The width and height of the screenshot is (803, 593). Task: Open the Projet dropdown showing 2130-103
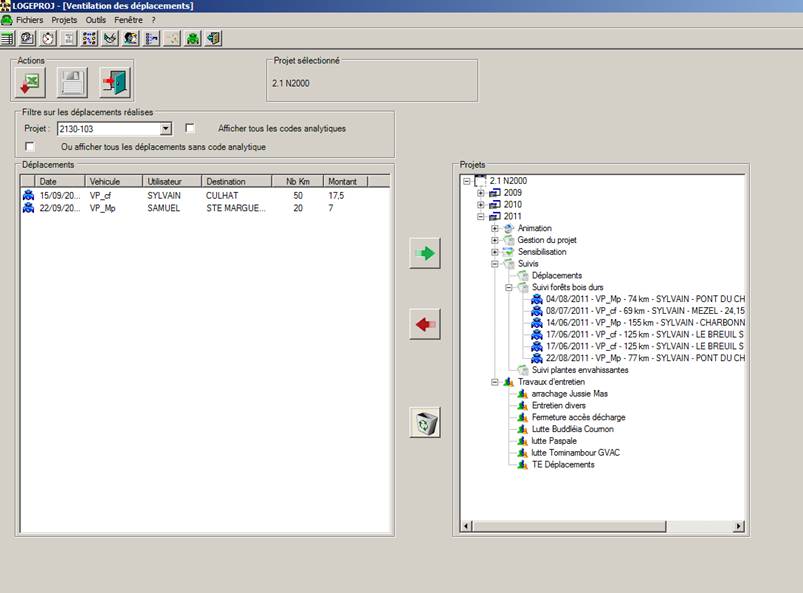166,129
